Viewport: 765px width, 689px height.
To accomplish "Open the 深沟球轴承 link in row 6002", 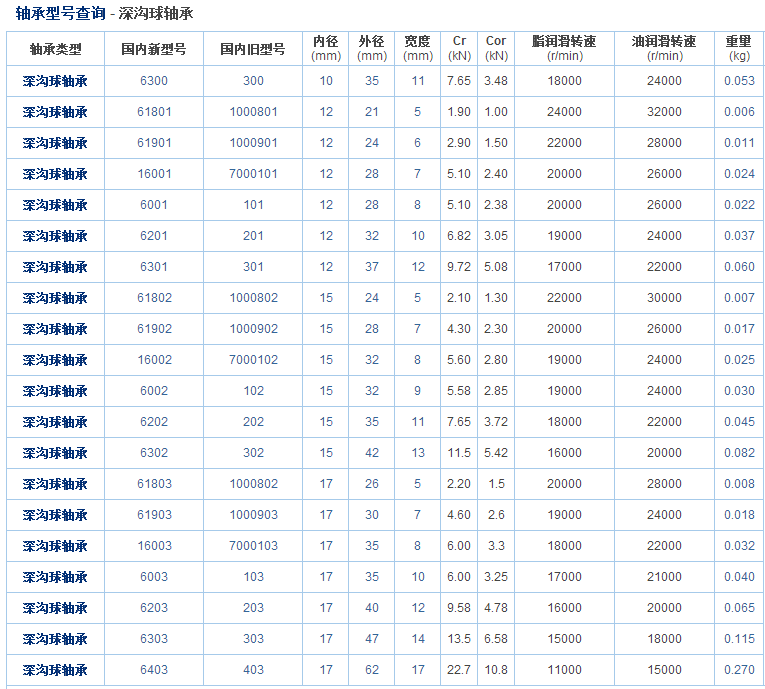I will (55, 391).
